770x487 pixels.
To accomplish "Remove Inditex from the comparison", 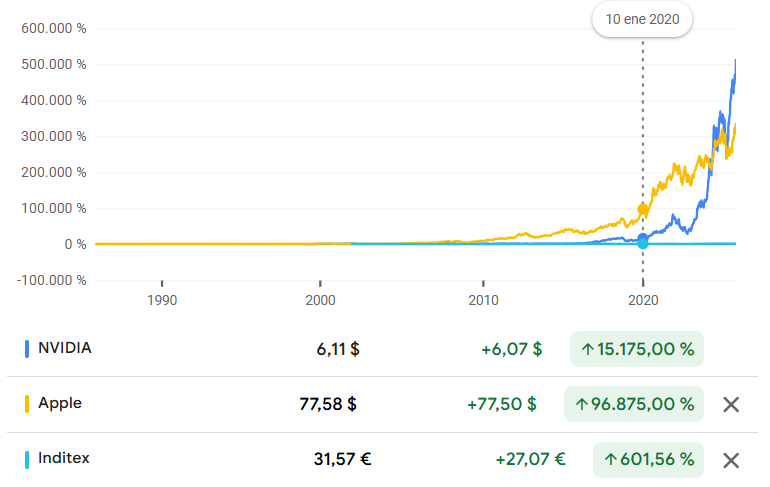I will tap(731, 460).
